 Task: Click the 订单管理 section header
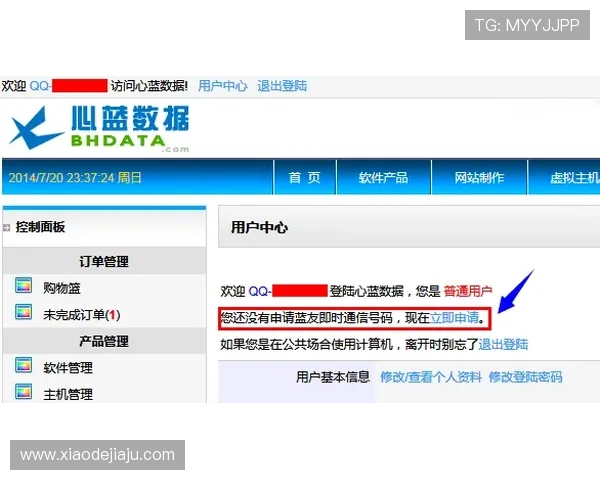click(x=104, y=262)
